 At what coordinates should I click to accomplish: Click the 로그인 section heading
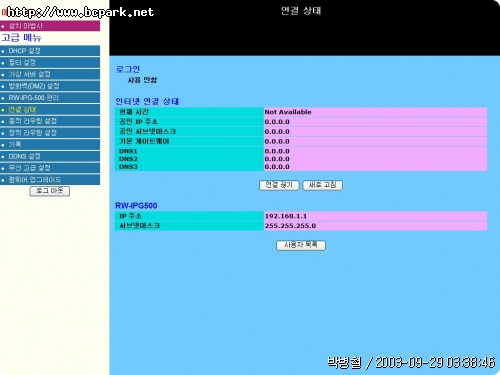128,69
